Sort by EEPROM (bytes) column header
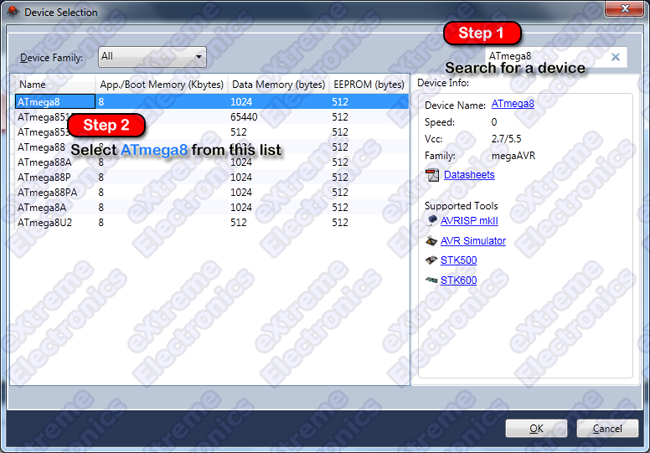 coord(369,85)
